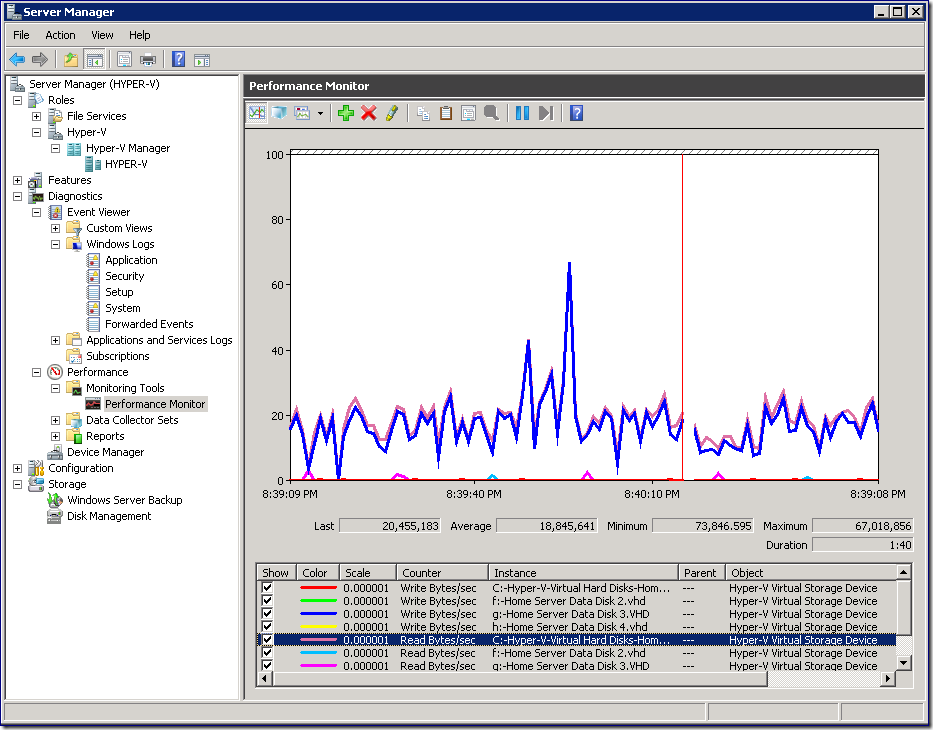Click the Instance column header
The height and width of the screenshot is (730, 933).
coord(583,572)
